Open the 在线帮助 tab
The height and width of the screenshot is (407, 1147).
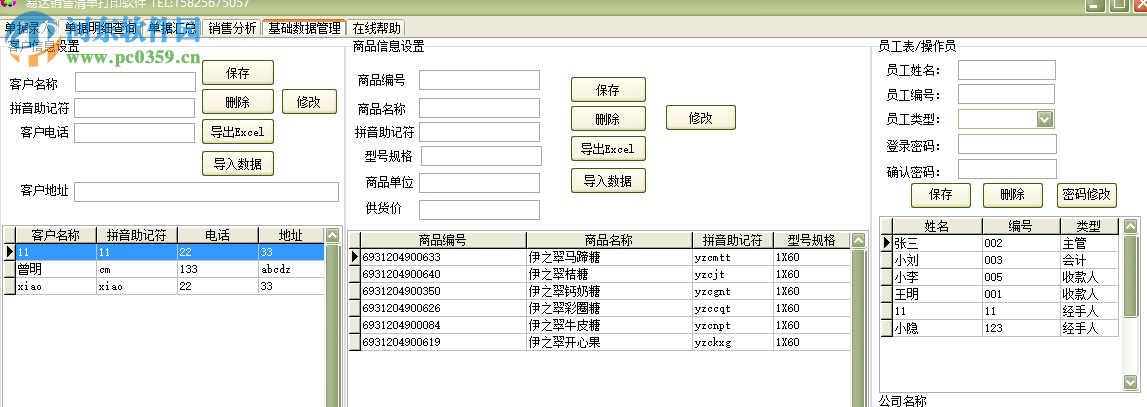376,29
